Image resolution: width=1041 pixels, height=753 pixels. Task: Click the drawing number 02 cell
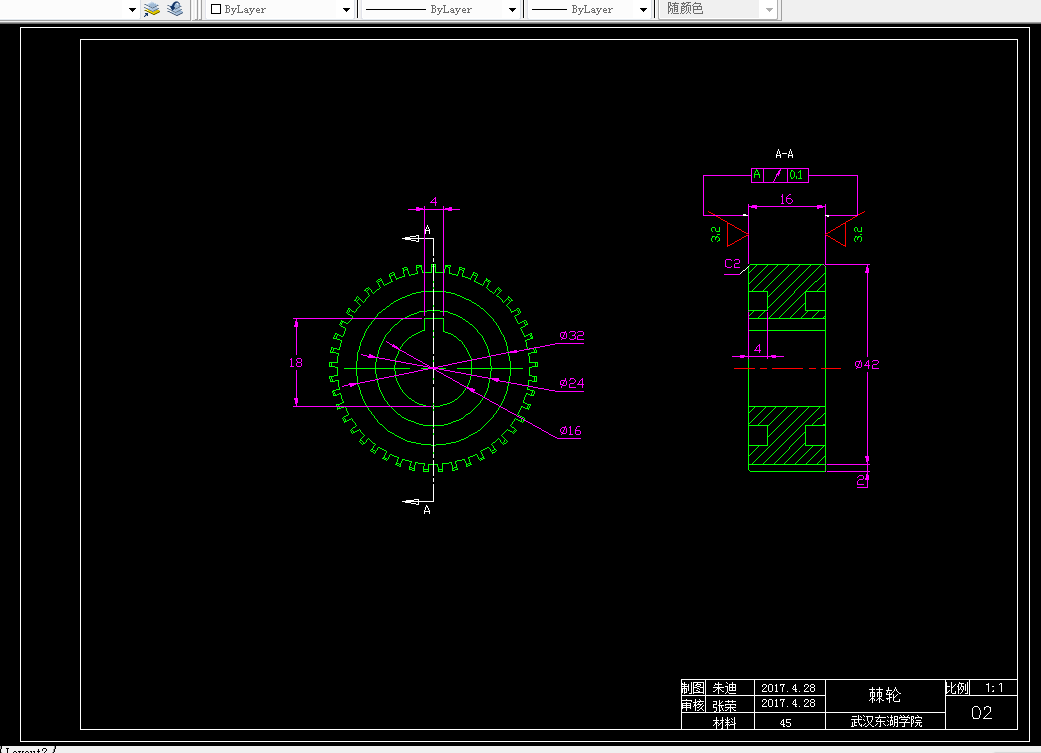(981, 712)
